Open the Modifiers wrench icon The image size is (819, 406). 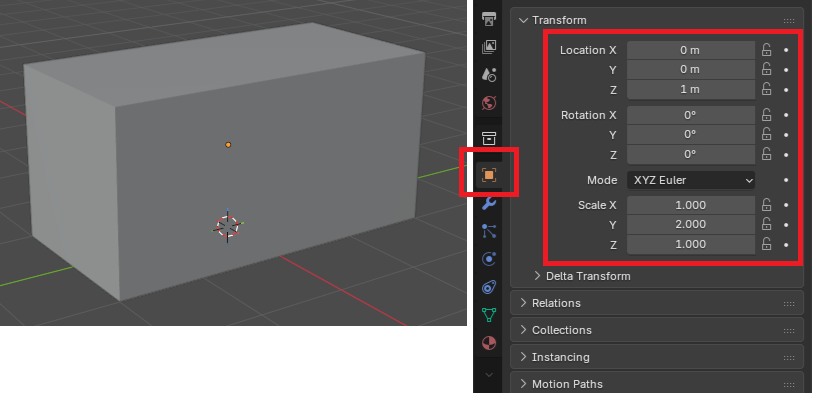point(489,203)
